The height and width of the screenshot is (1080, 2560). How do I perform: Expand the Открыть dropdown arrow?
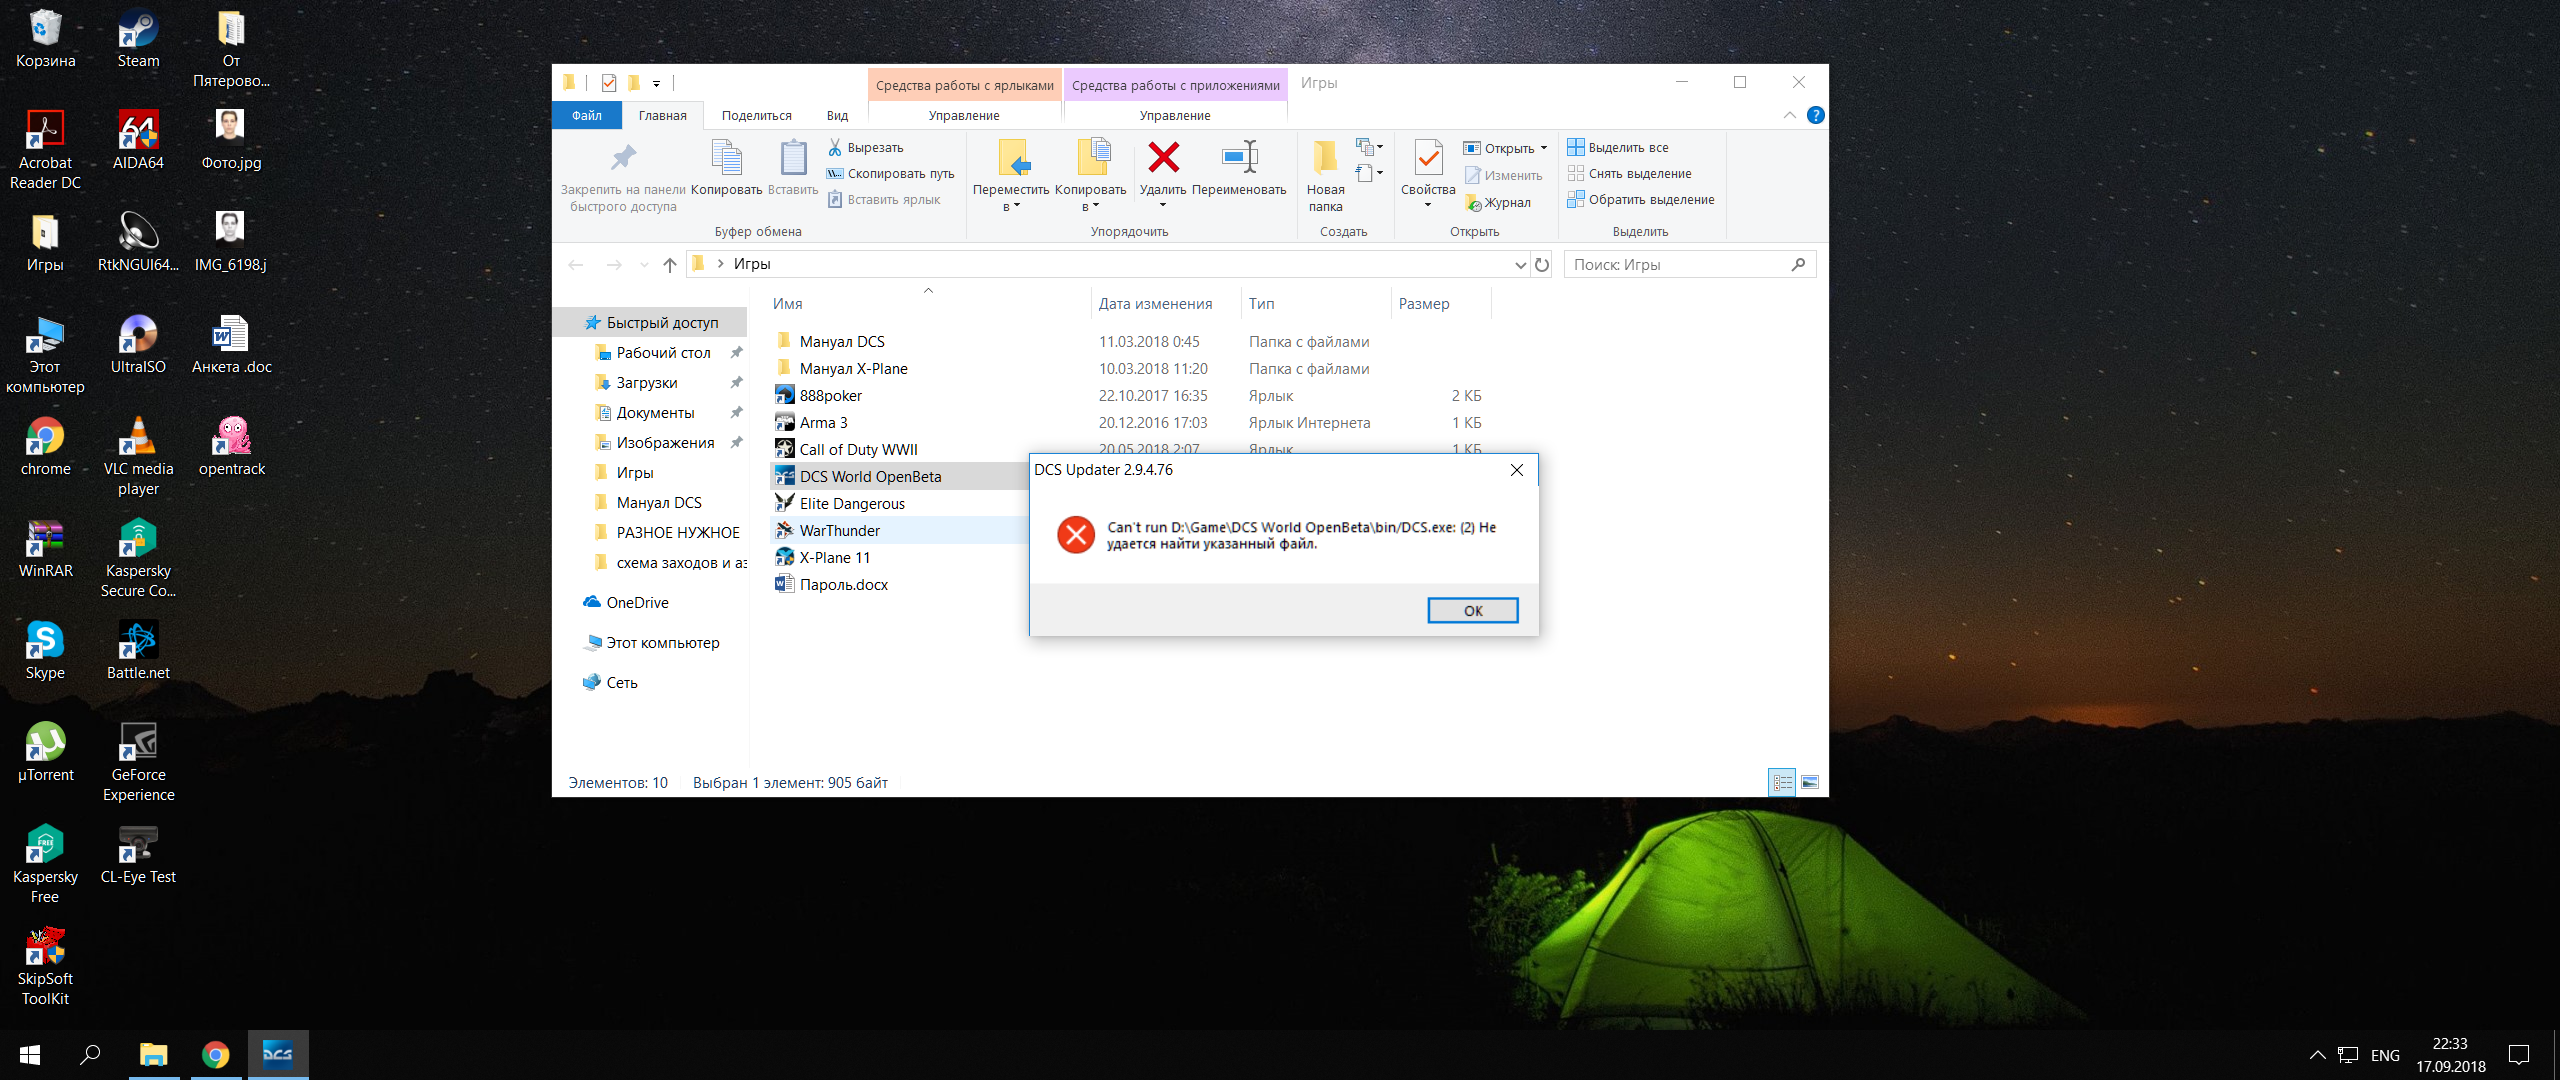[1544, 148]
